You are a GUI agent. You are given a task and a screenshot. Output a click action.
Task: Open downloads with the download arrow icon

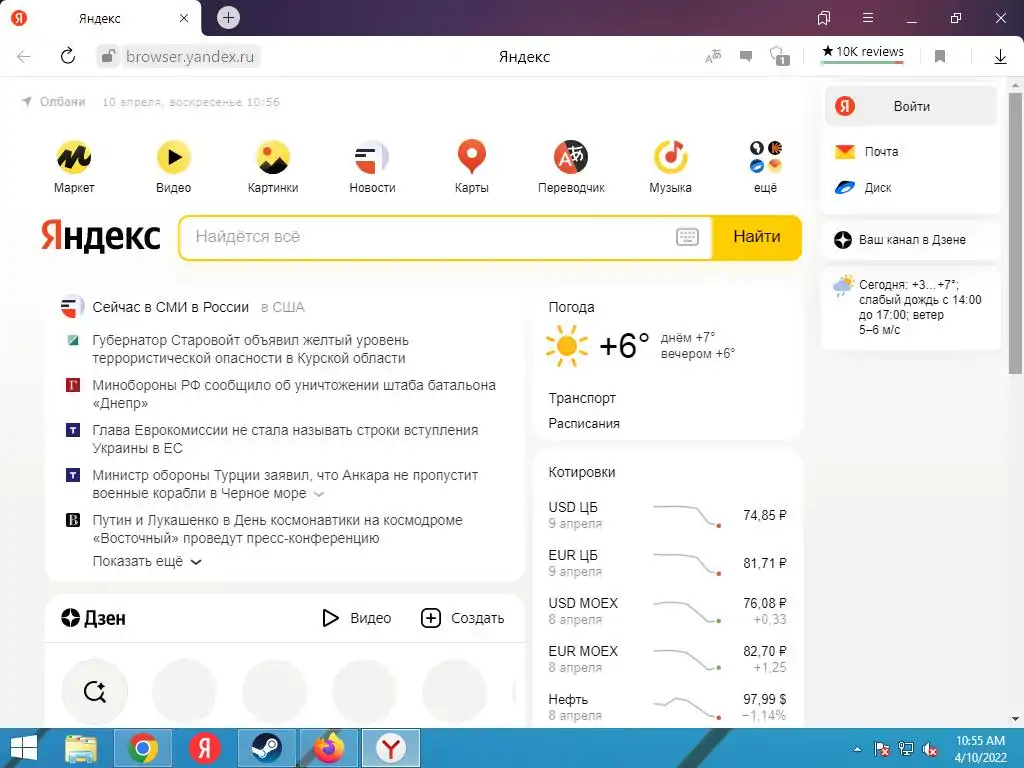[1000, 56]
